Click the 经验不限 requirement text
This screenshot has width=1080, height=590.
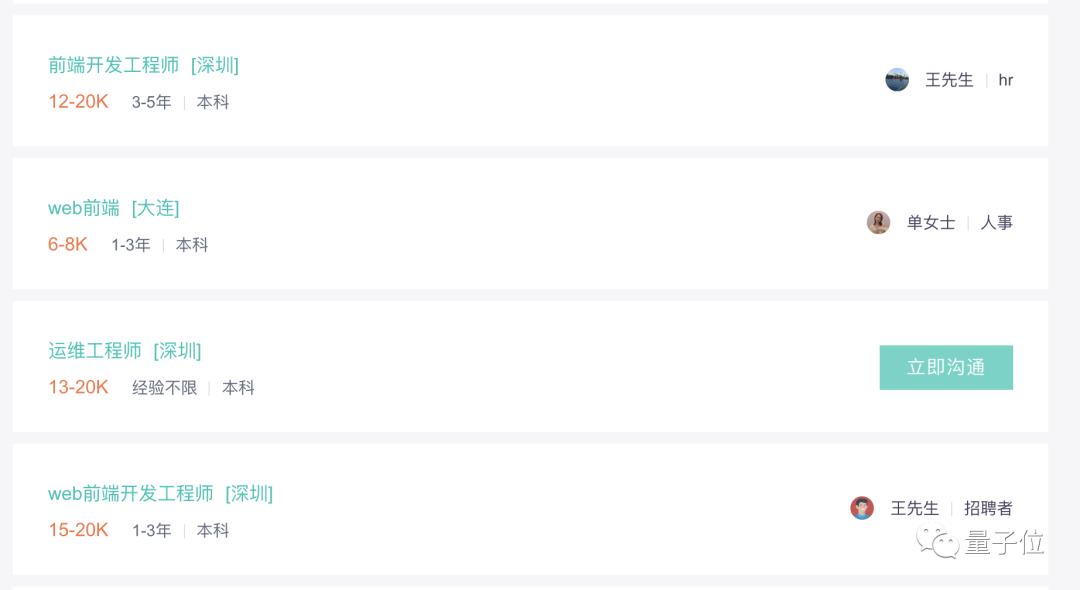(x=165, y=388)
